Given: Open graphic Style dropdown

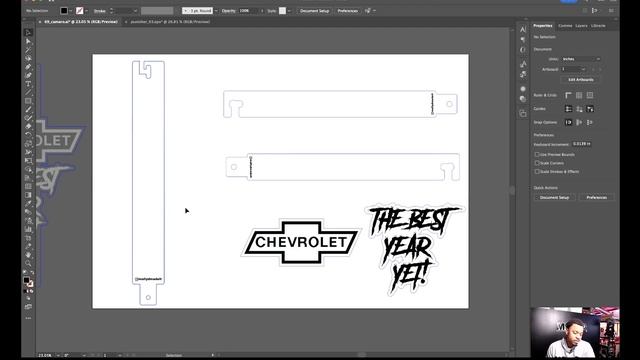Looking at the screenshot, I should coord(289,11).
